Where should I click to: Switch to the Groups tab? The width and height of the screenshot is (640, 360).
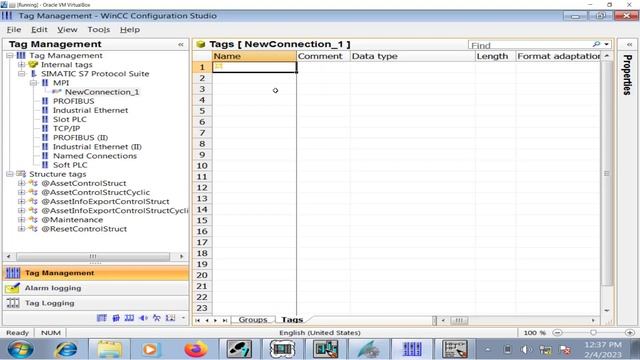tap(253, 320)
